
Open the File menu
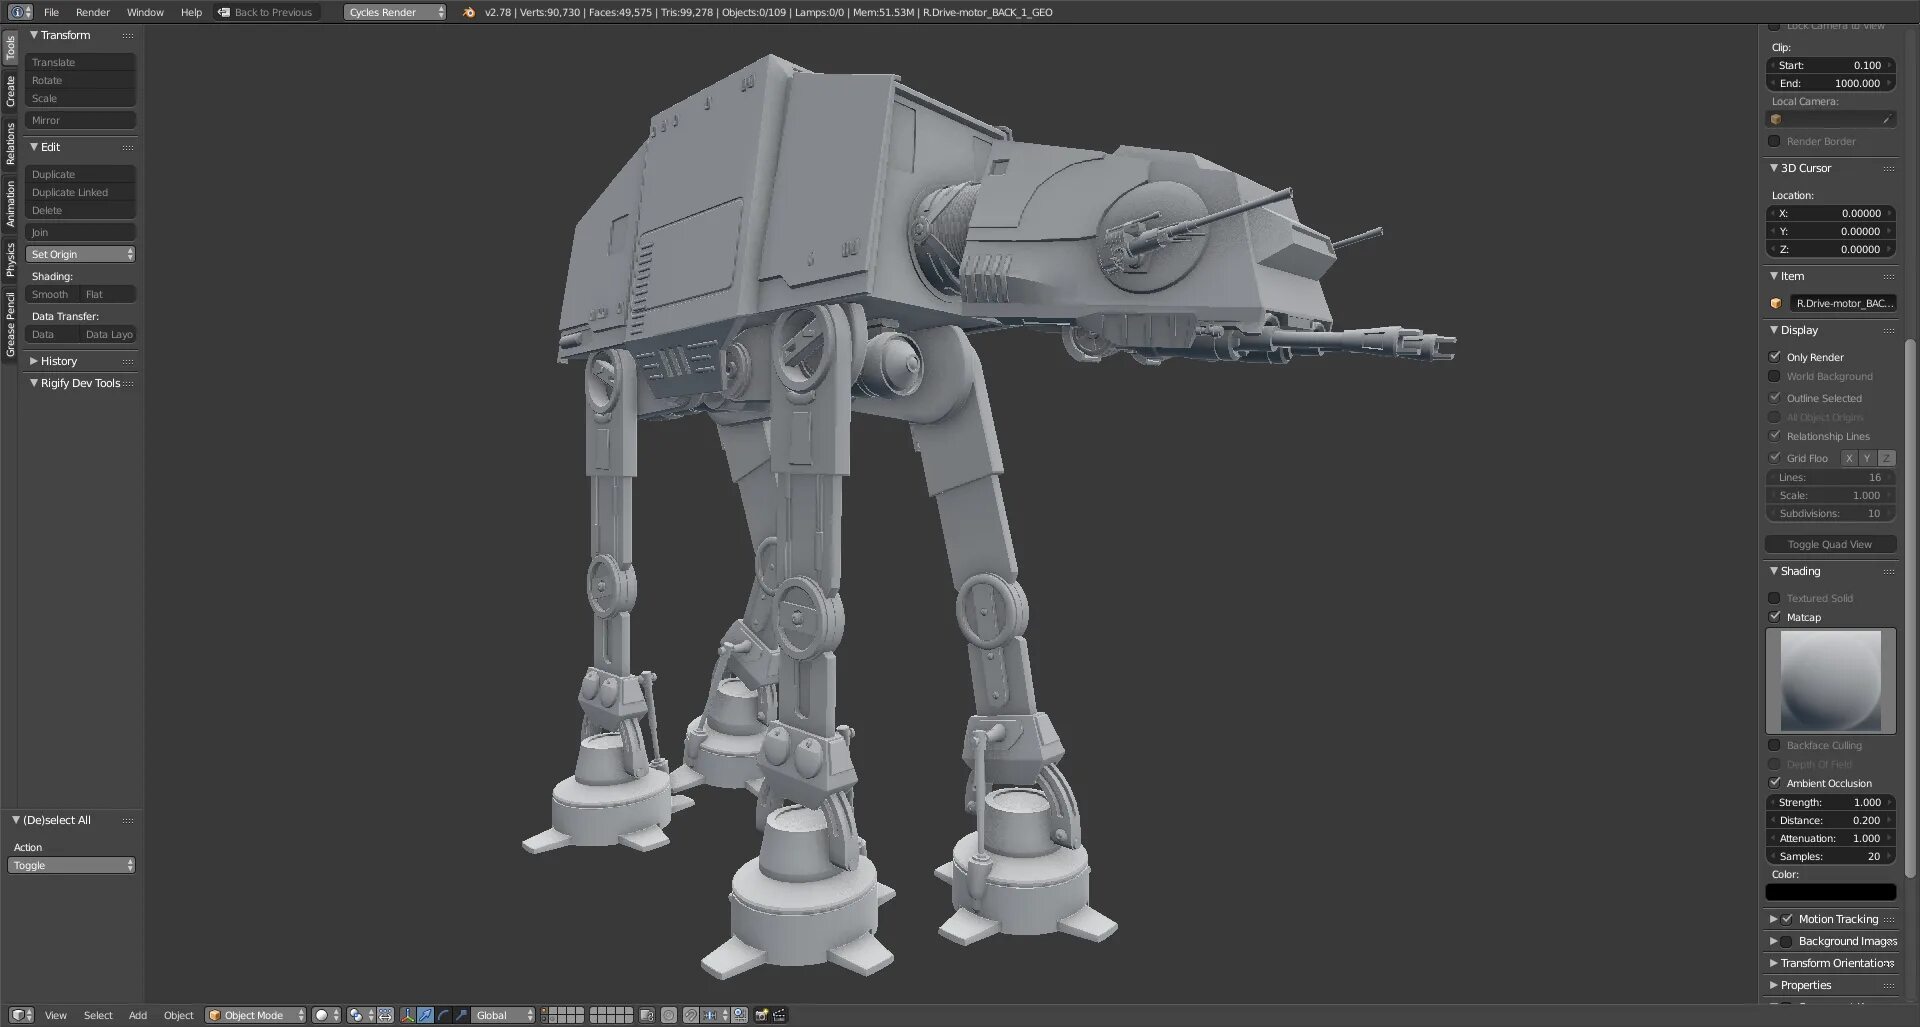(51, 12)
